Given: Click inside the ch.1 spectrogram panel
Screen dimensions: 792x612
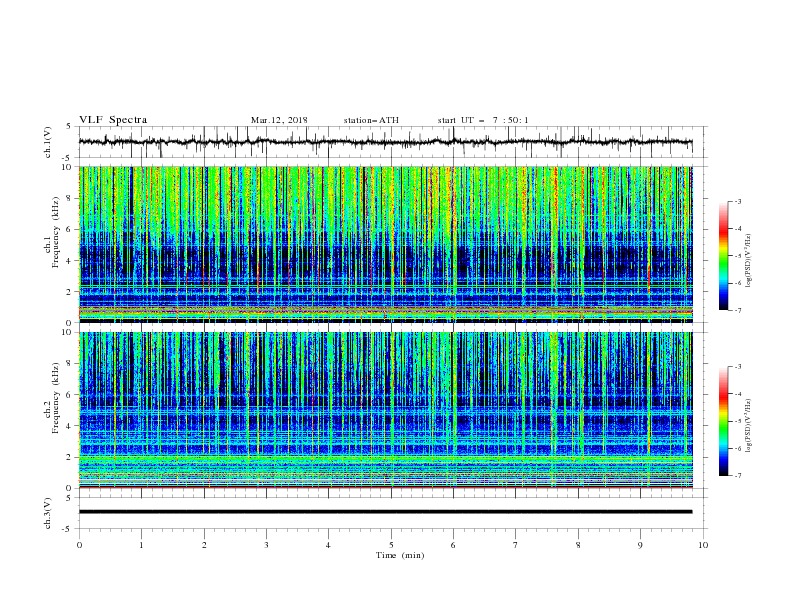Looking at the screenshot, I should point(385,244).
